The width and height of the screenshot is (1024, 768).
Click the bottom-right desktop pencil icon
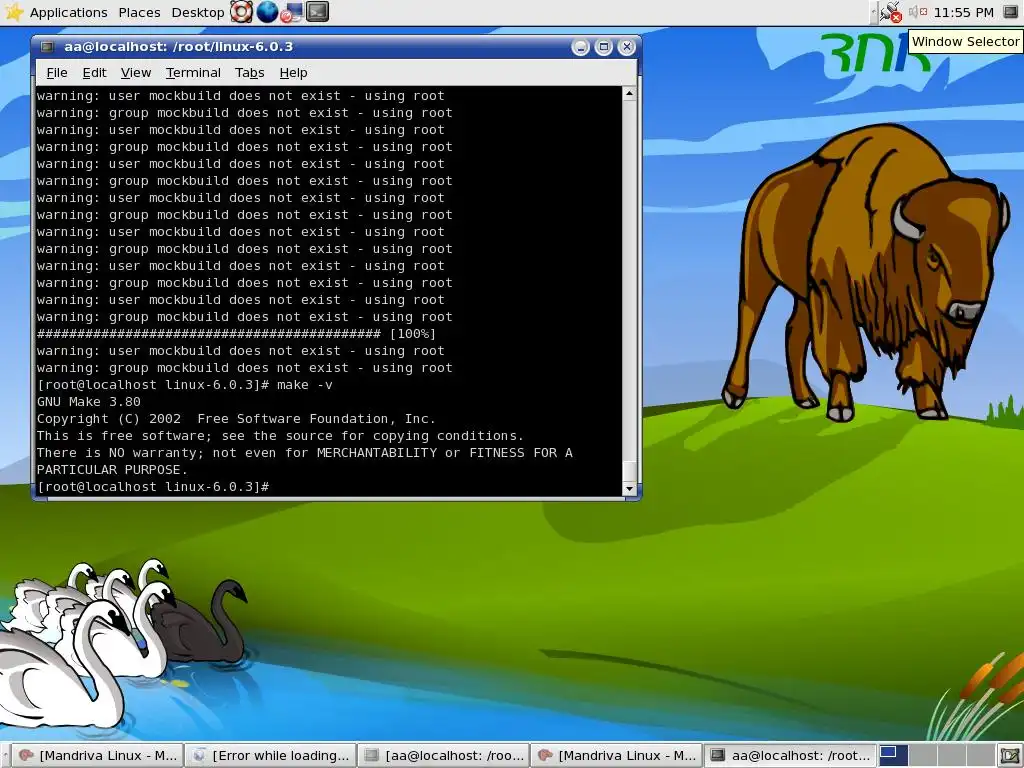[x=1010, y=756]
